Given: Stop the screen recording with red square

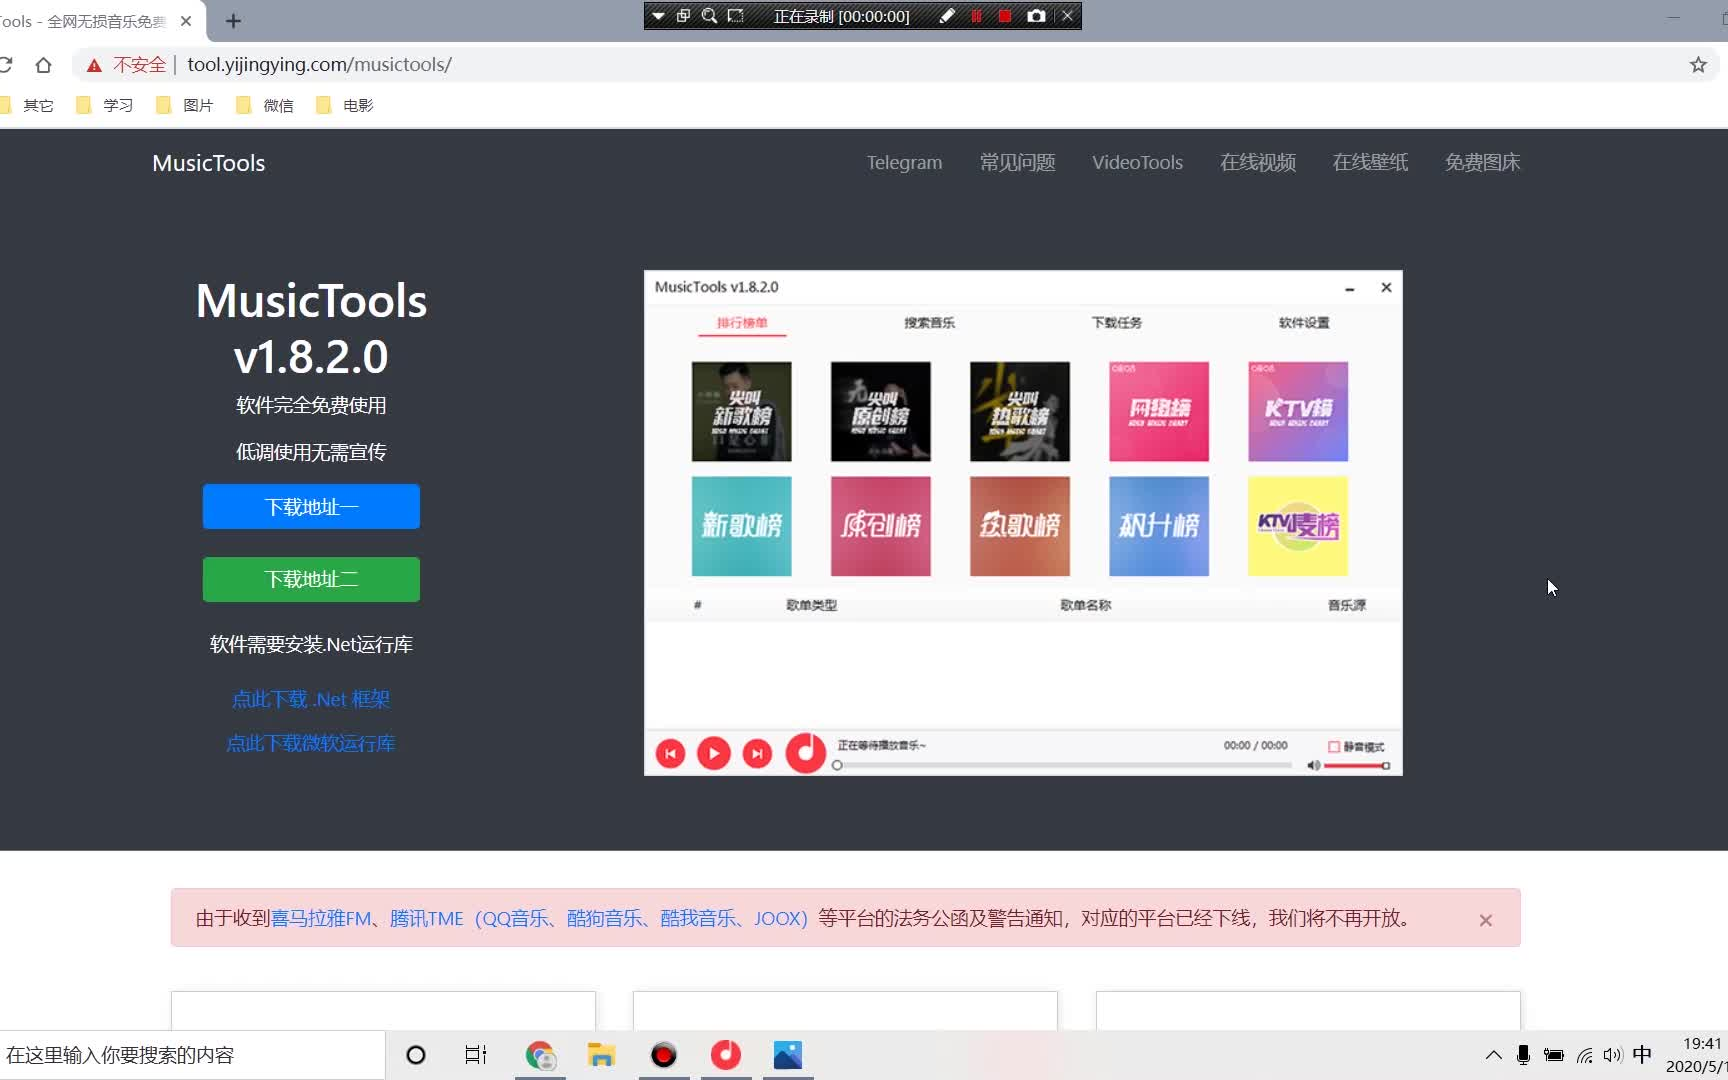Looking at the screenshot, I should [x=1005, y=16].
